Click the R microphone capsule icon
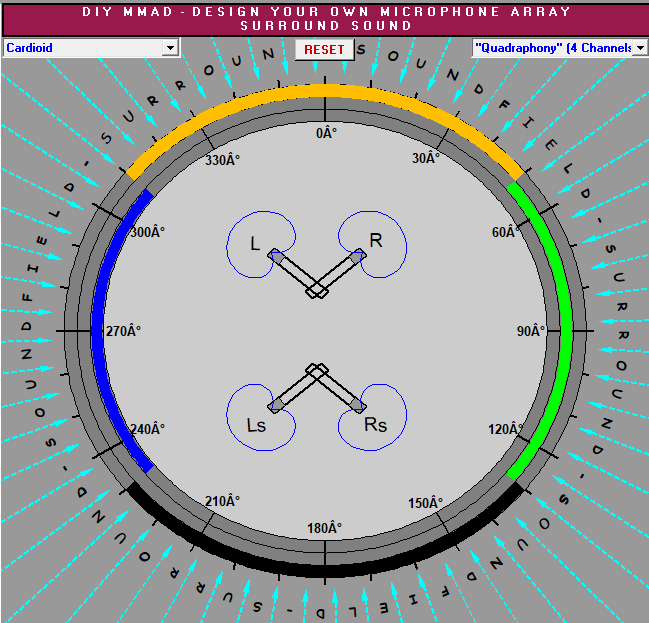This screenshot has height=623, width=649. (x=358, y=256)
